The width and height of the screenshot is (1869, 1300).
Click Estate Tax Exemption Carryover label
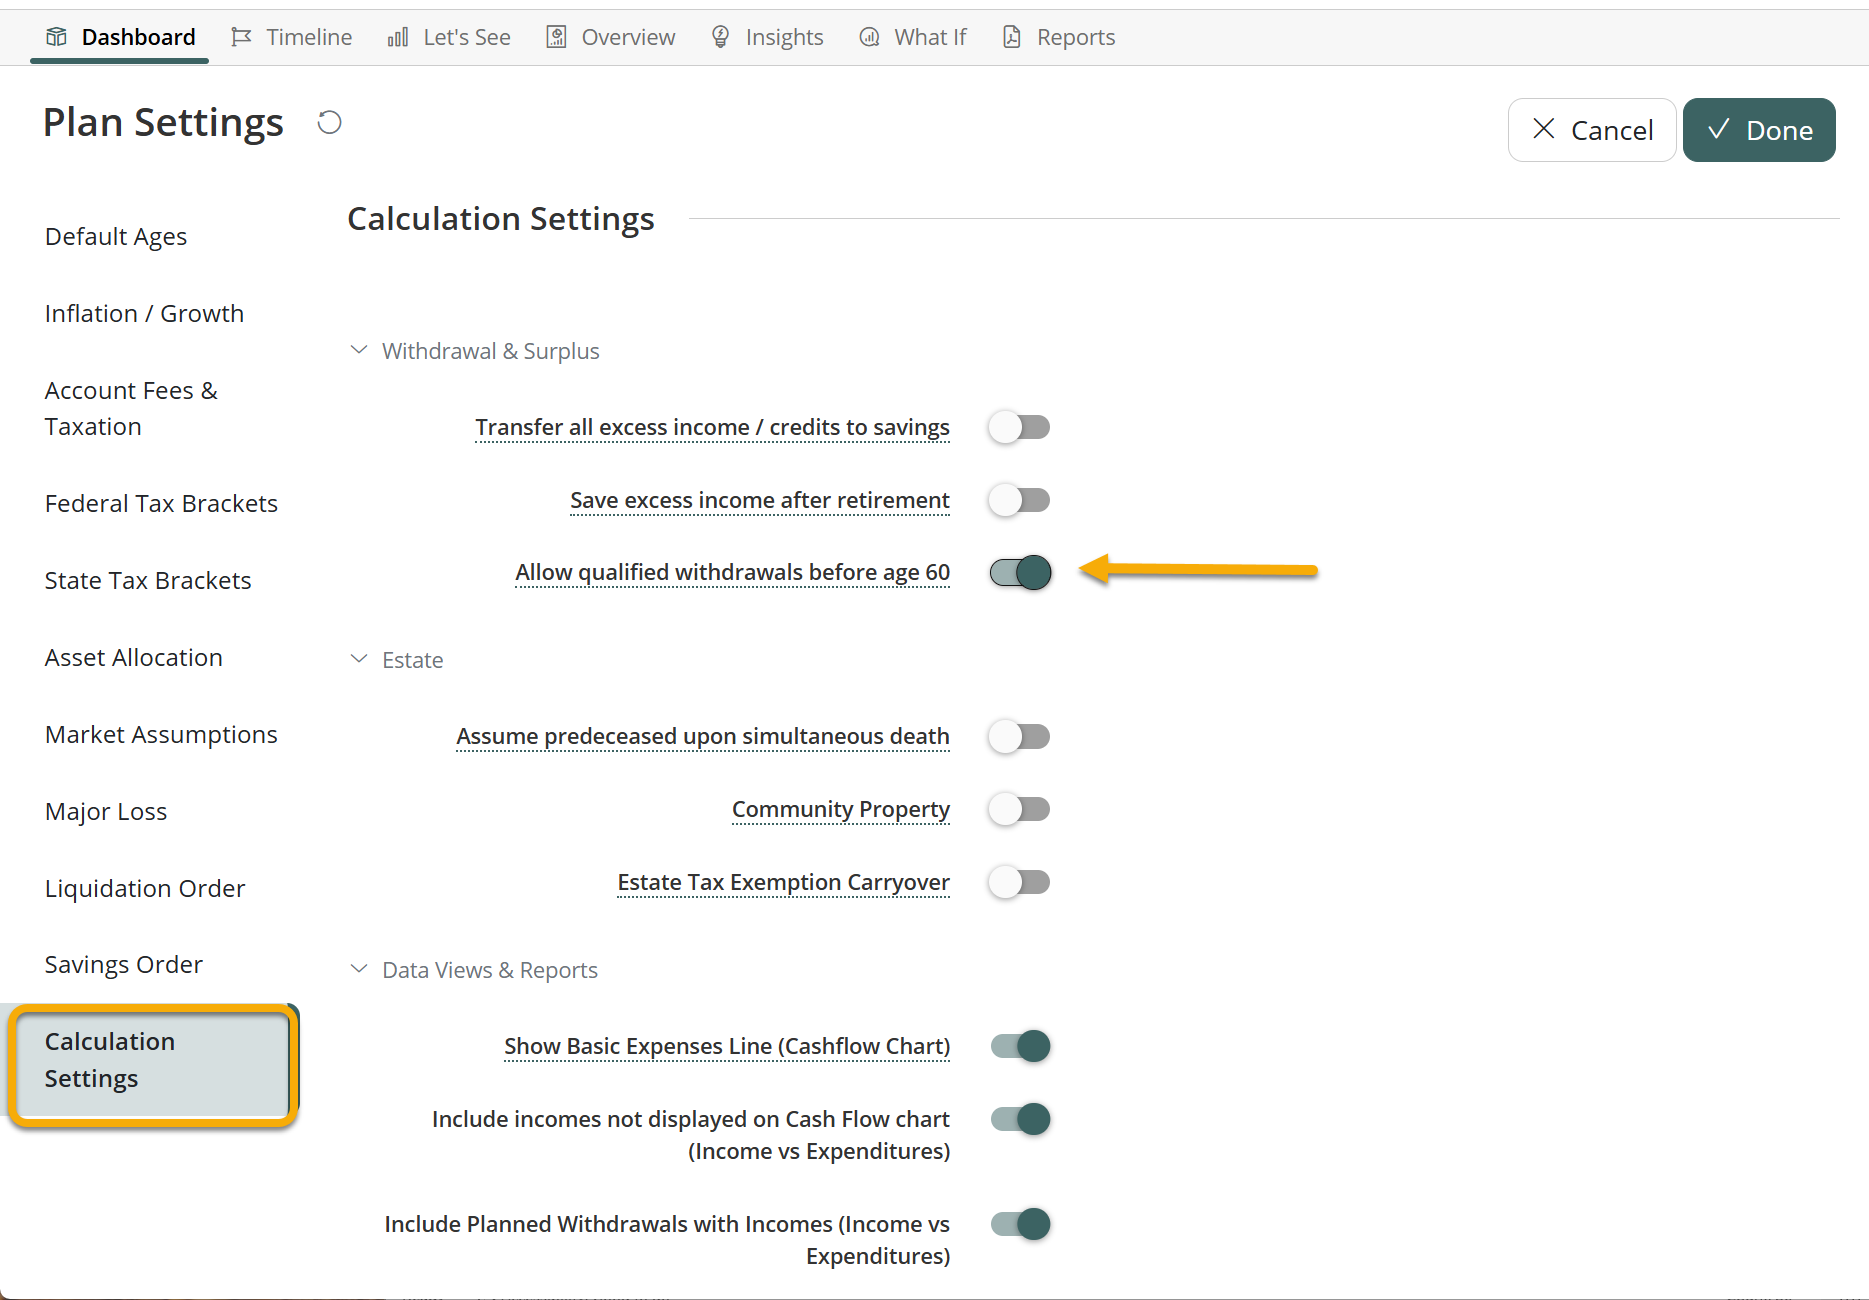(x=783, y=882)
